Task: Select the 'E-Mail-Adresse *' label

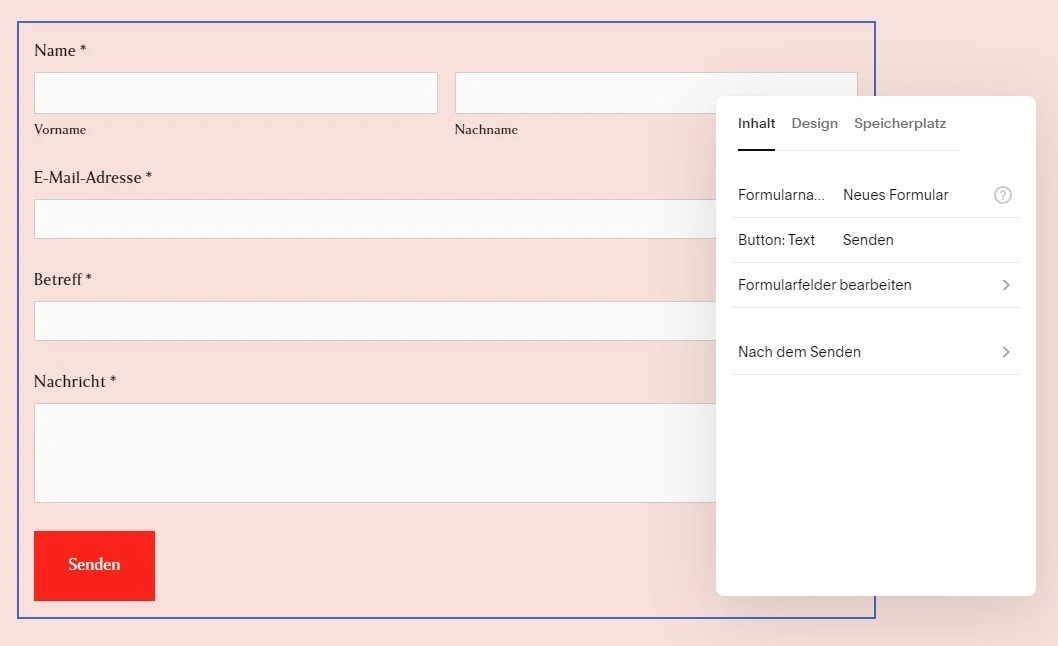Action: 92,178
